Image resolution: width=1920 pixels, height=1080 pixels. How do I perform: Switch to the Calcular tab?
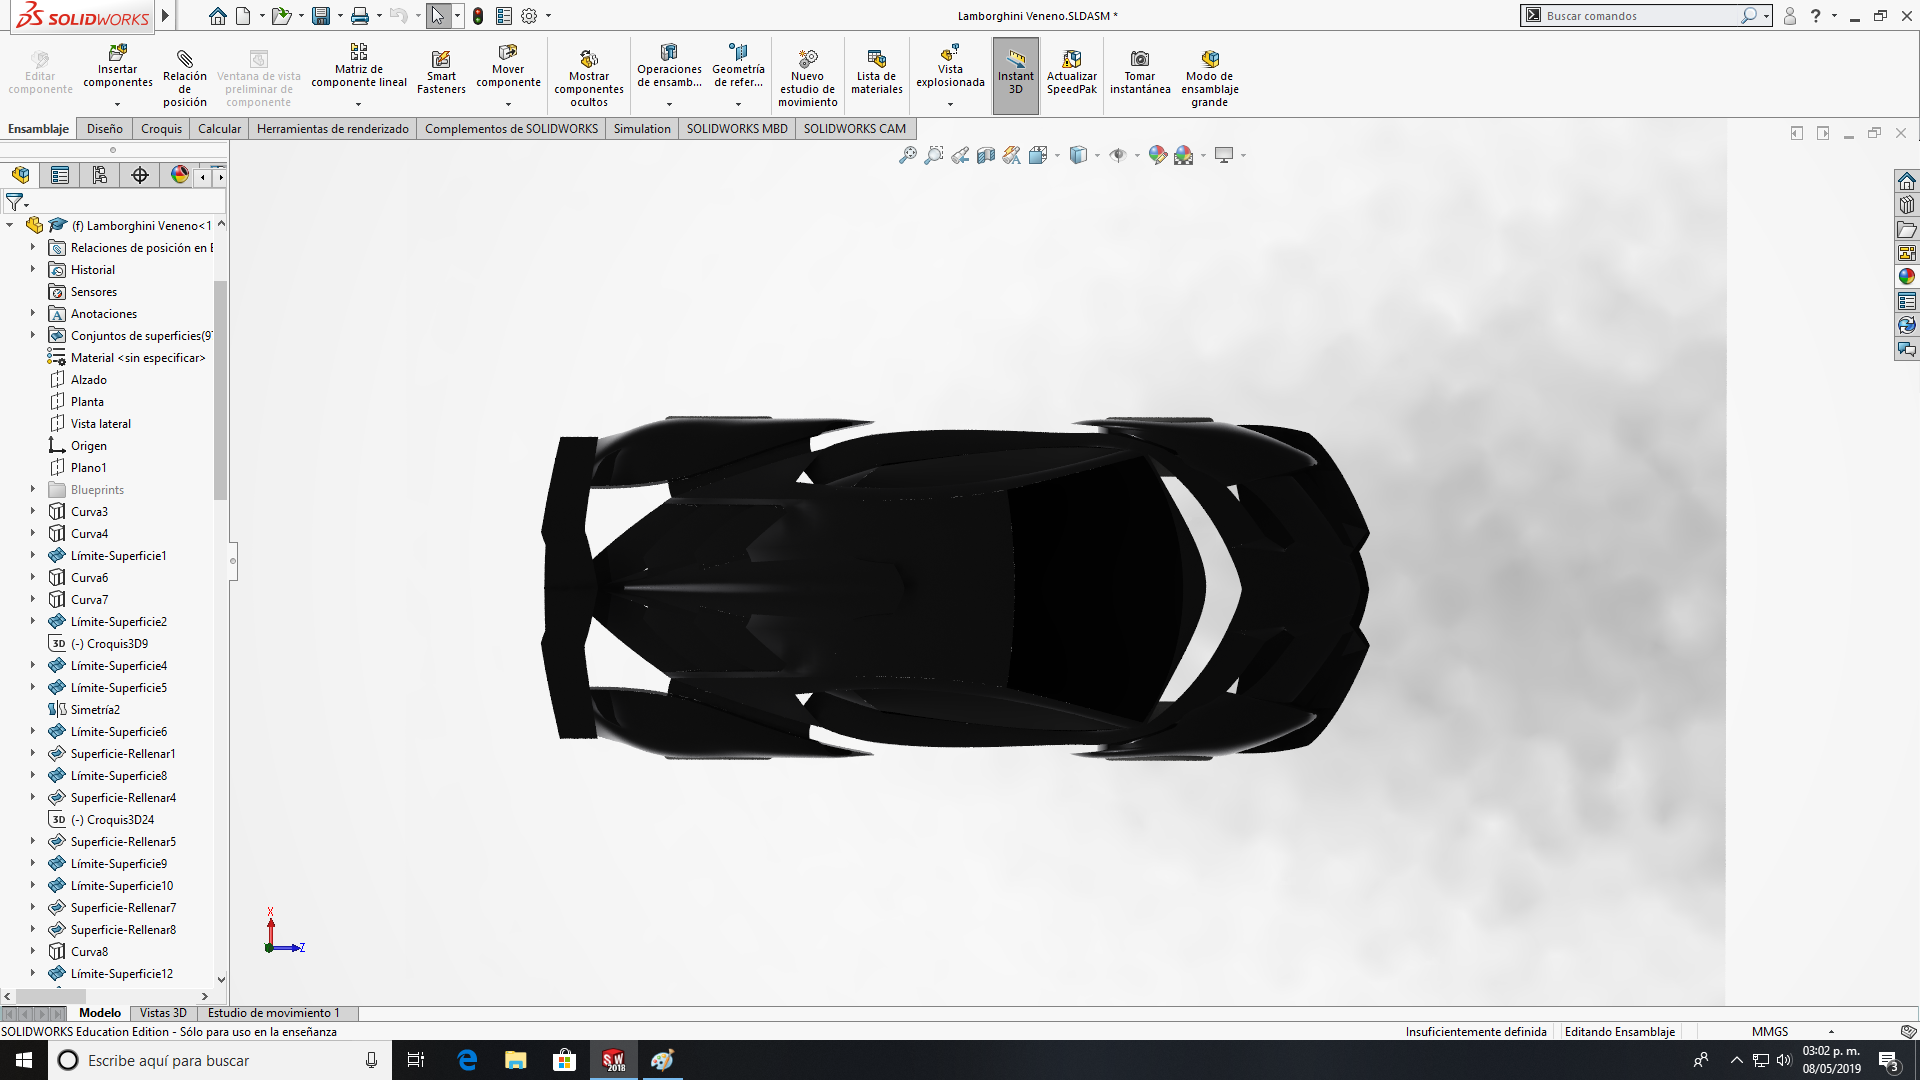[219, 129]
